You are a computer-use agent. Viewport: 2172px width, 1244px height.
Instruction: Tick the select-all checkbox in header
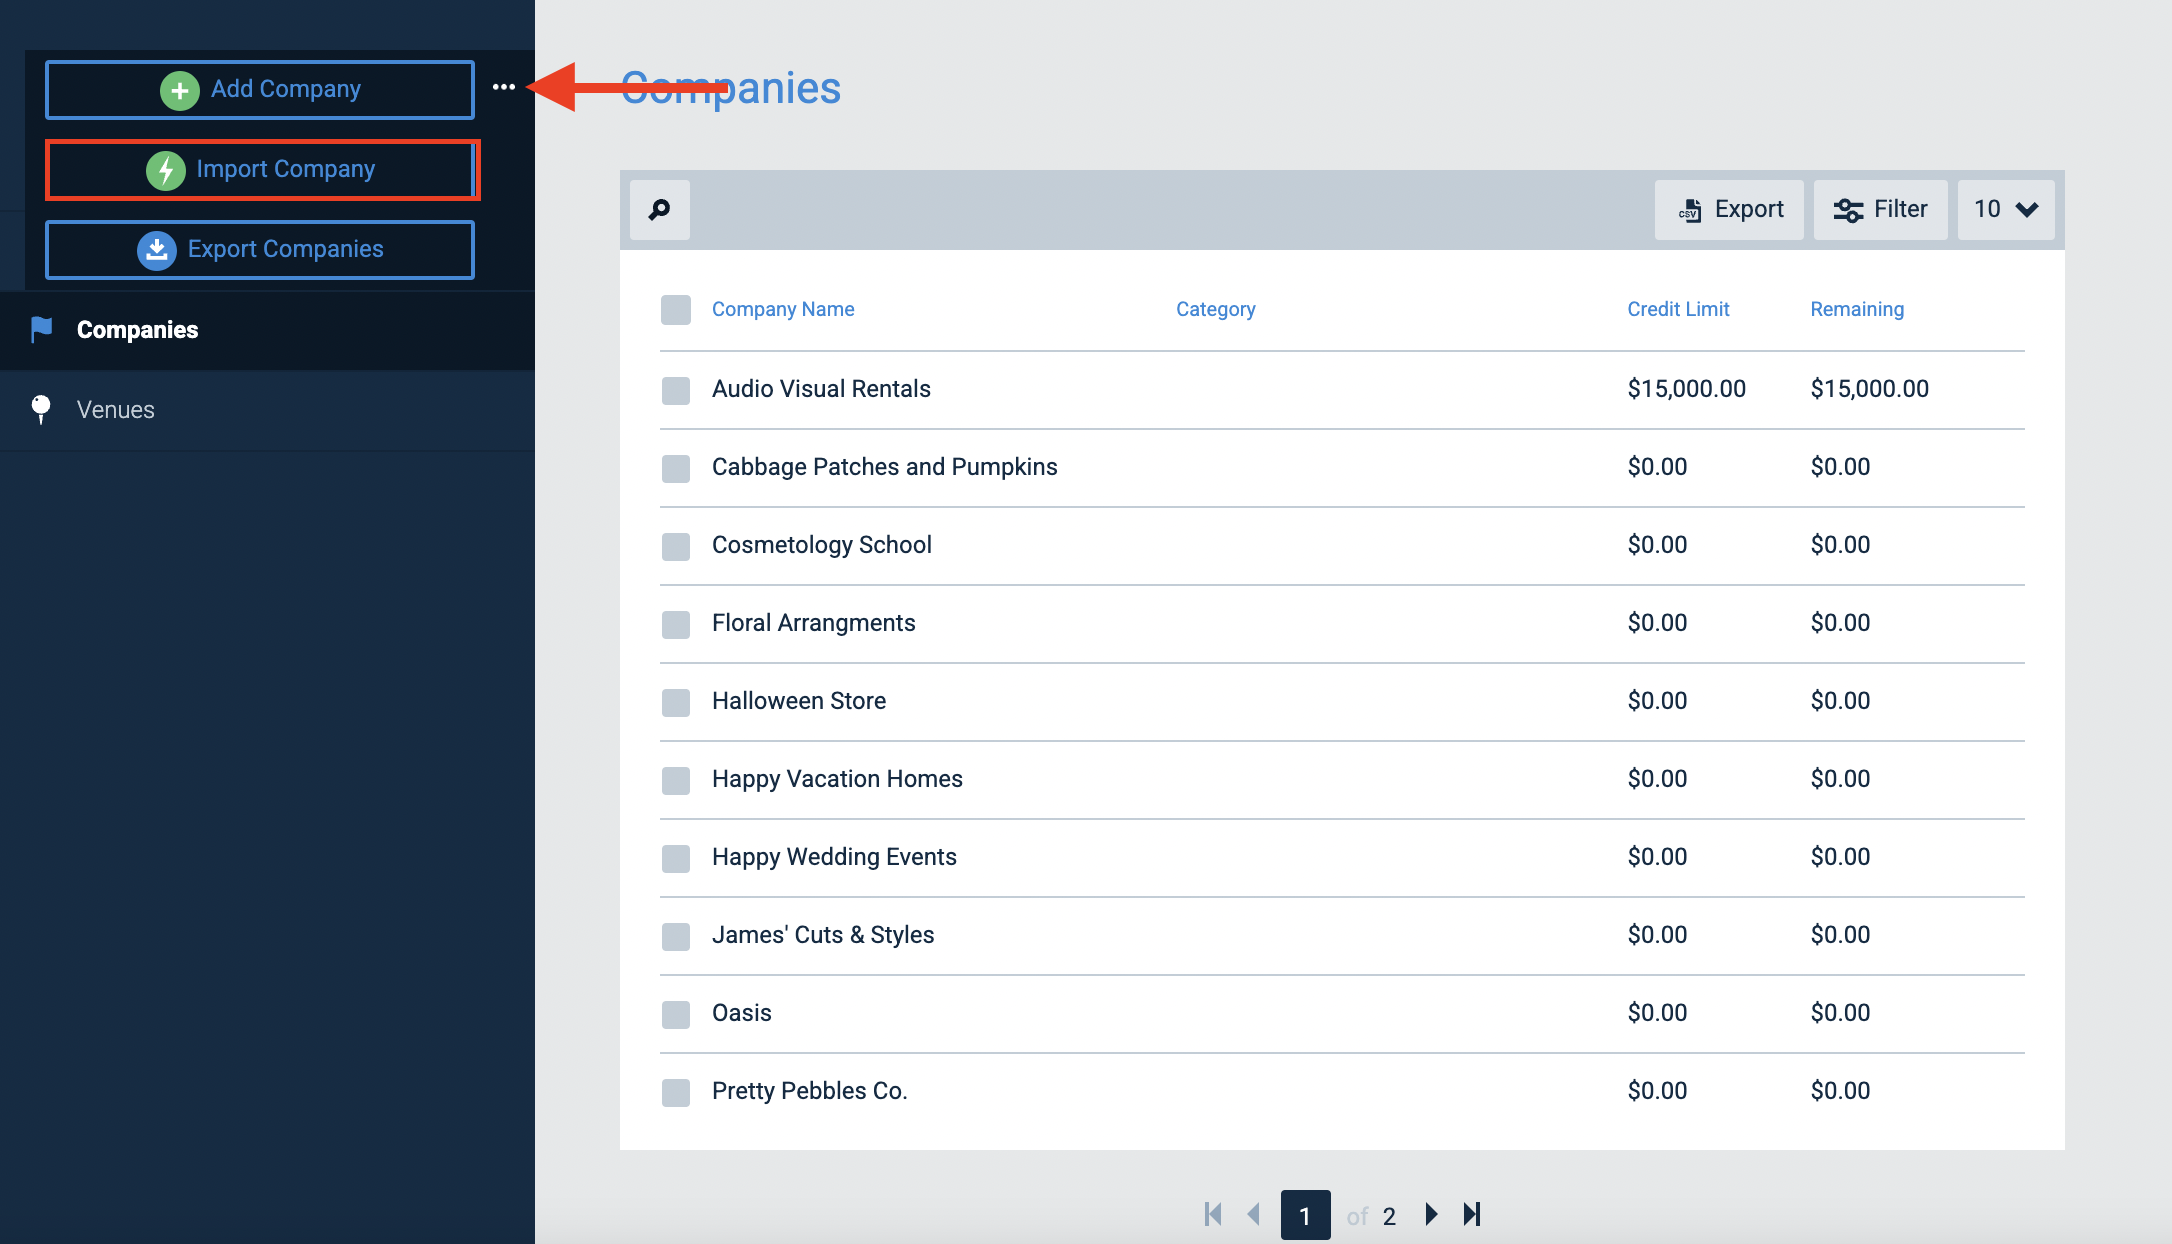pyautogui.click(x=676, y=310)
